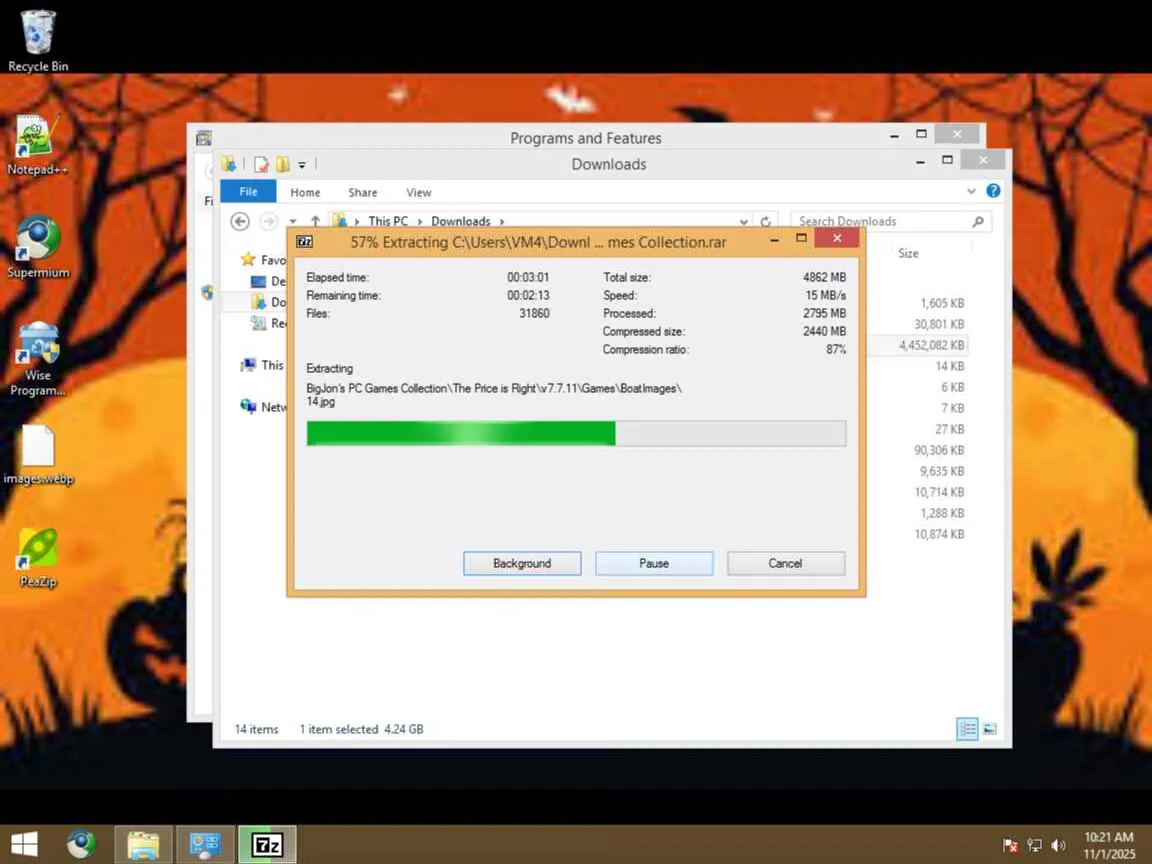This screenshot has width=1152, height=864.
Task: Click This PC in the address bar
Action: click(x=388, y=221)
